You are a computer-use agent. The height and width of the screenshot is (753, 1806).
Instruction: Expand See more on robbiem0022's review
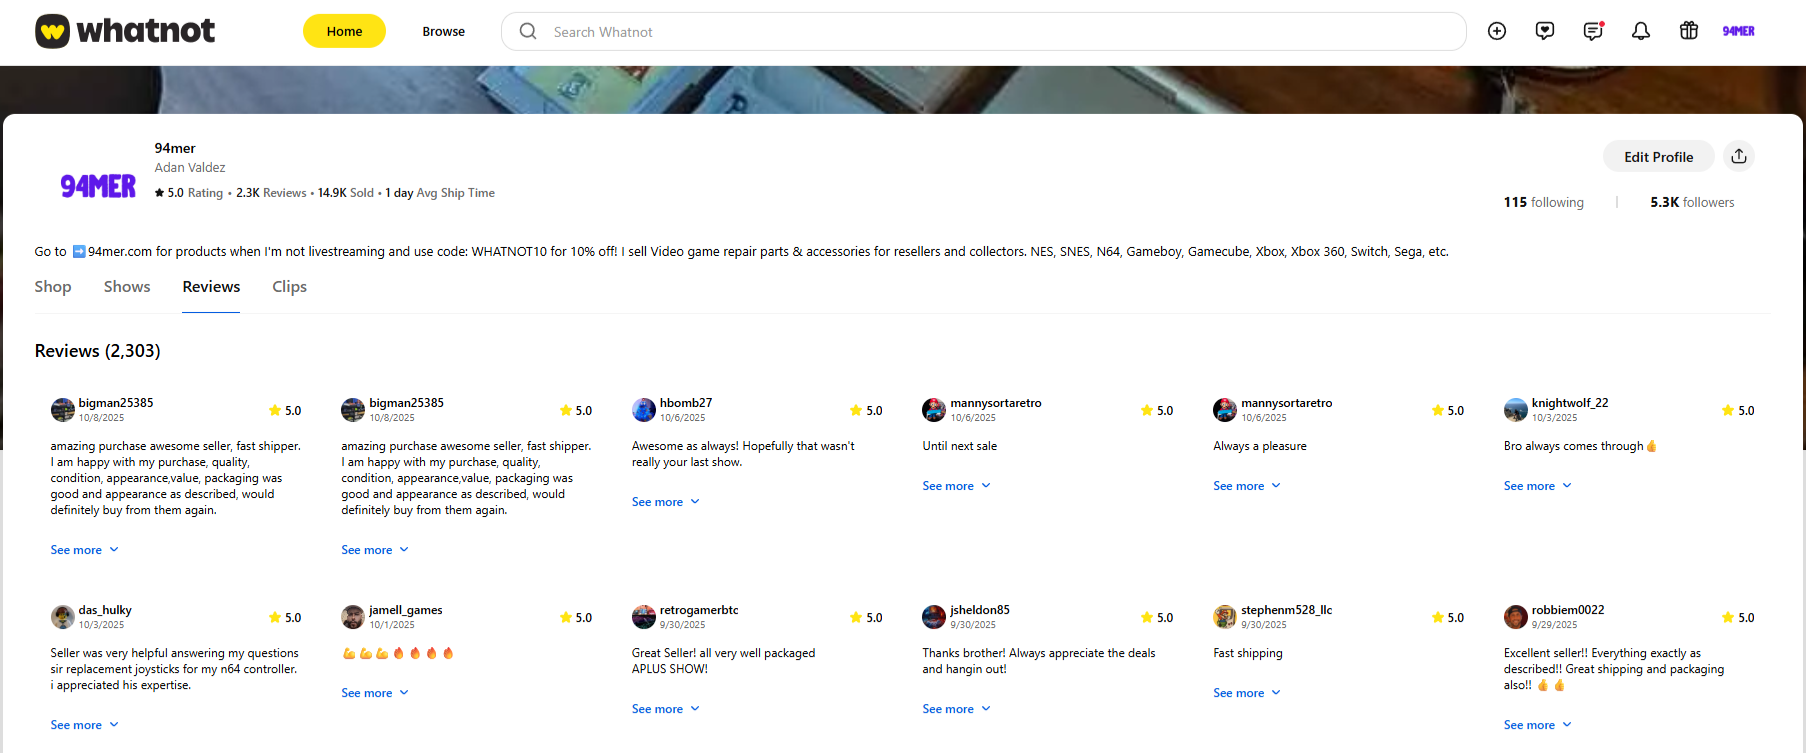tap(1537, 725)
